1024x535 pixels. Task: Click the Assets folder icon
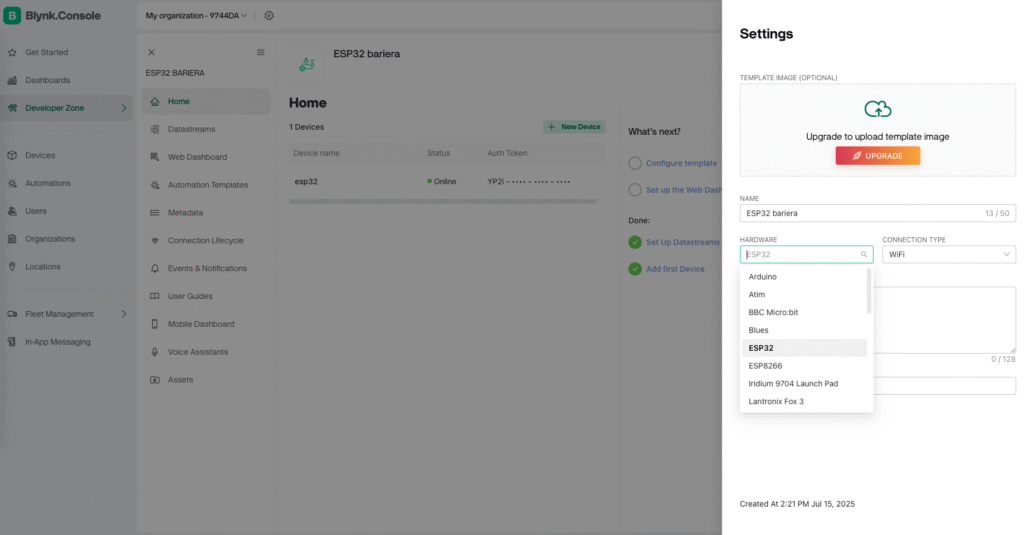click(x=155, y=380)
